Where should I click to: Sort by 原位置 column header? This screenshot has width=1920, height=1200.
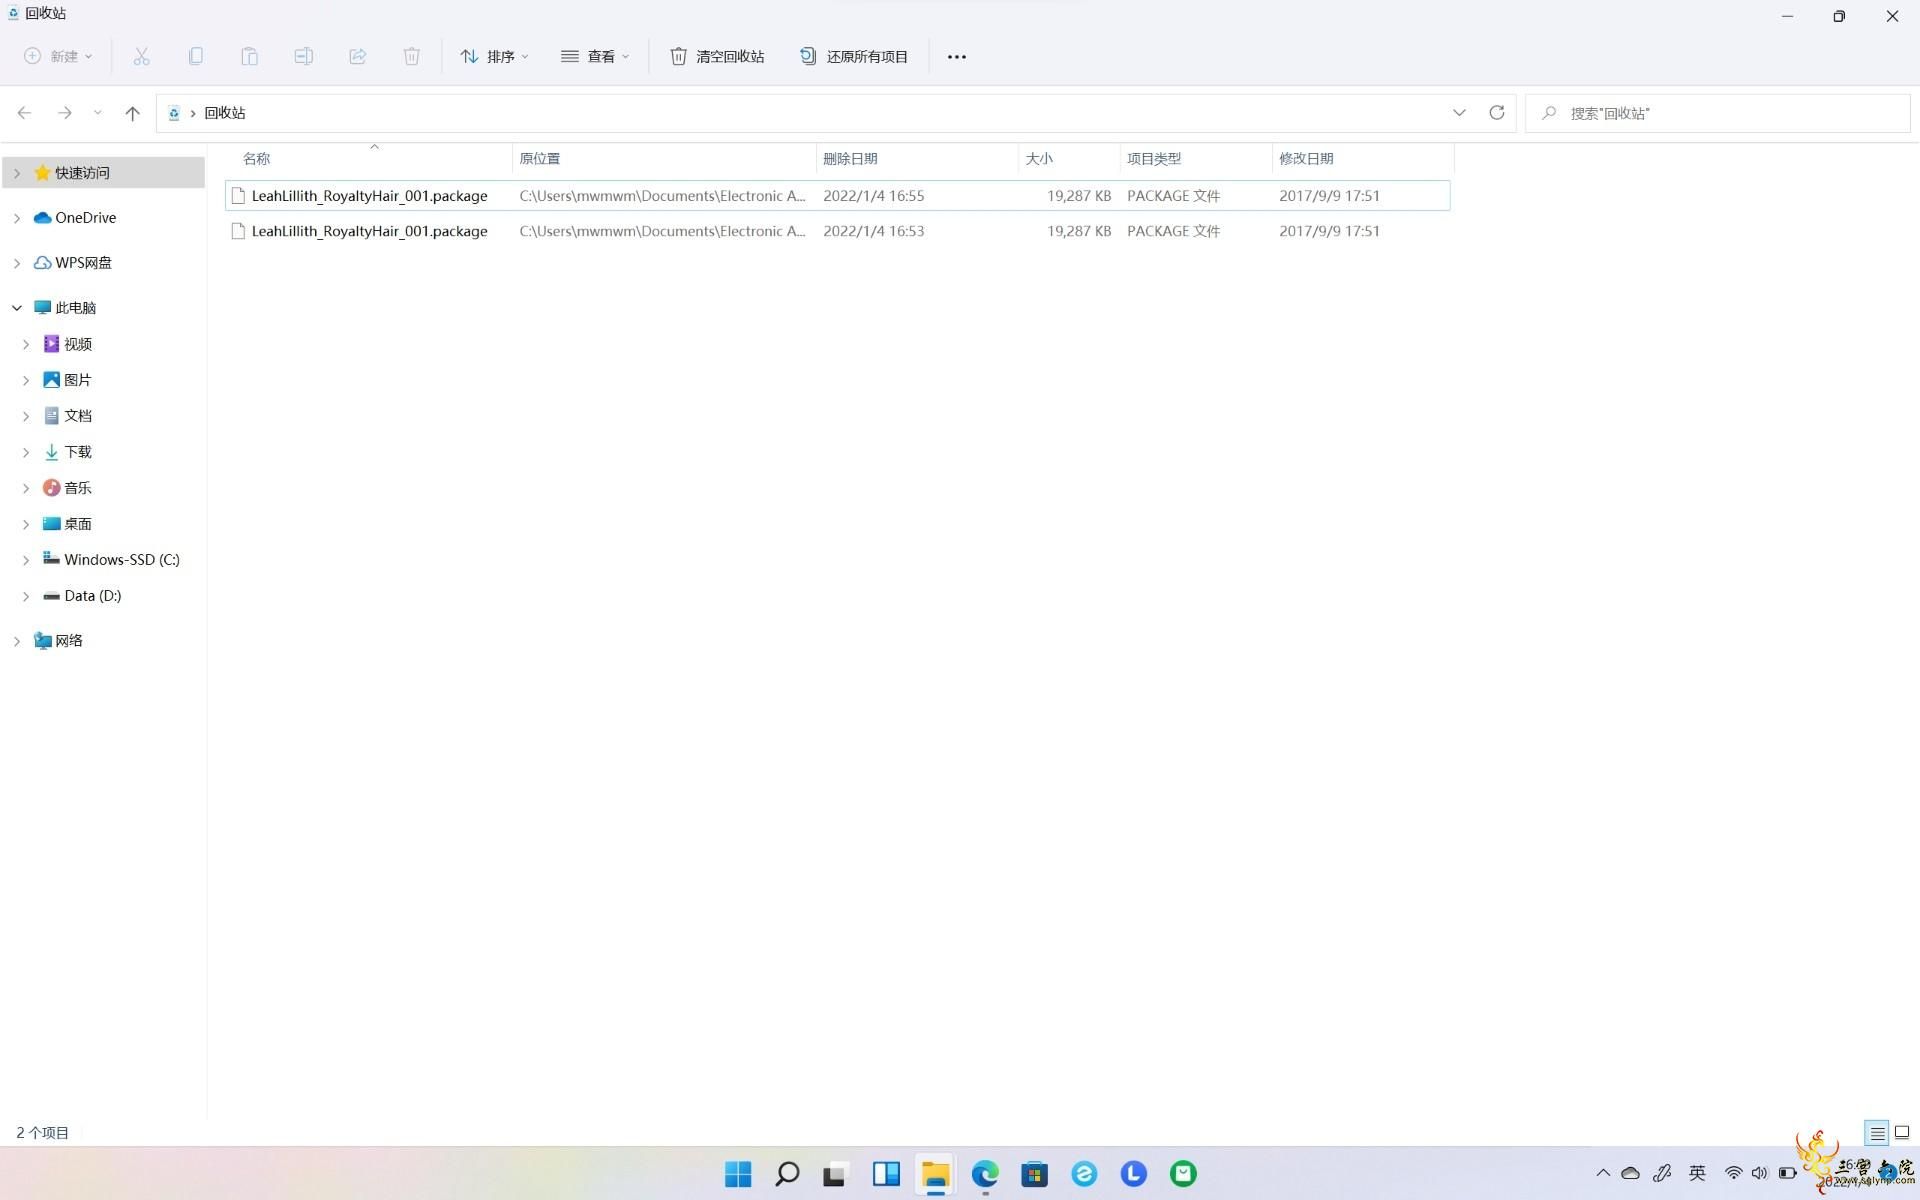tap(540, 159)
